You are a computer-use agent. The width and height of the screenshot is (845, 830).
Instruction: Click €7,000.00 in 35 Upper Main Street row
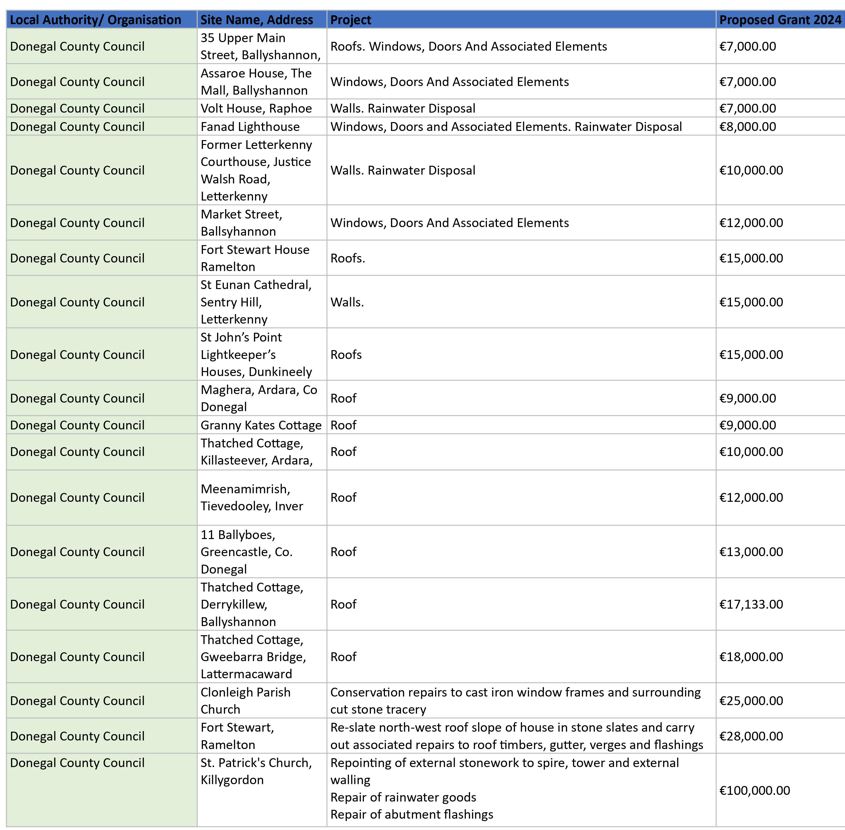(x=748, y=46)
